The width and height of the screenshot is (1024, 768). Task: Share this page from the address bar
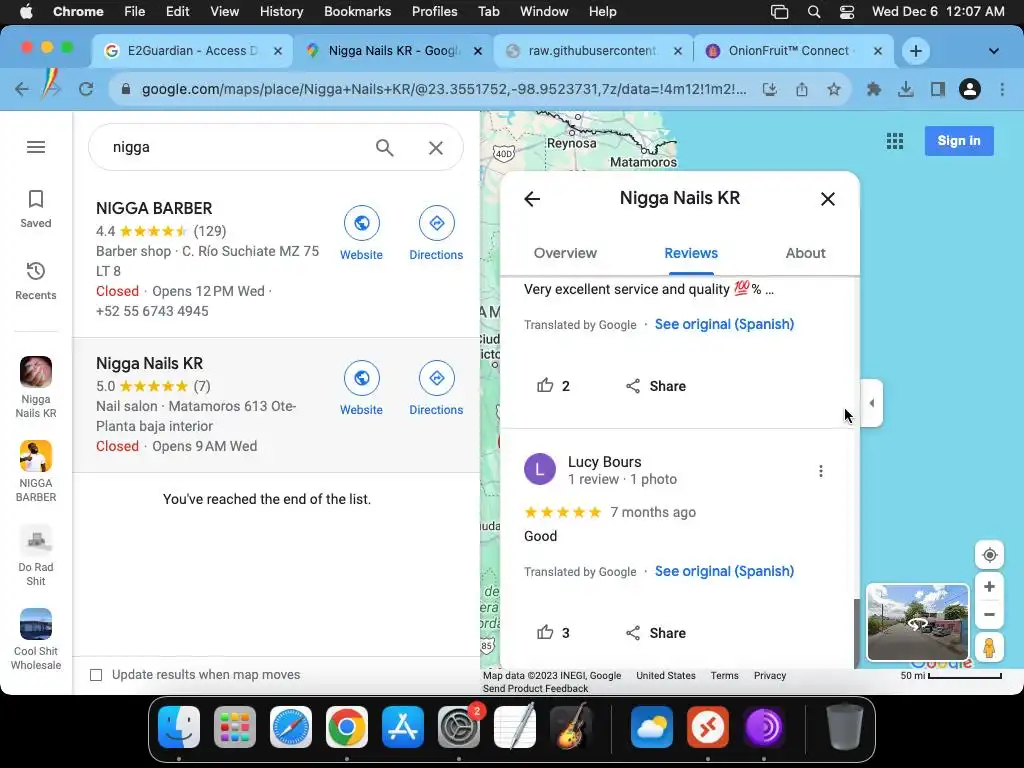point(802,89)
